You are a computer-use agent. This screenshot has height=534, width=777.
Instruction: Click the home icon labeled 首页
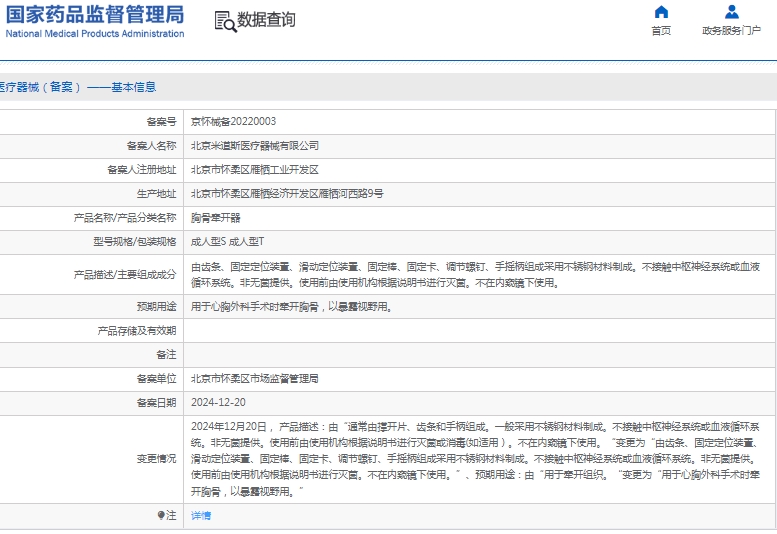(x=661, y=11)
